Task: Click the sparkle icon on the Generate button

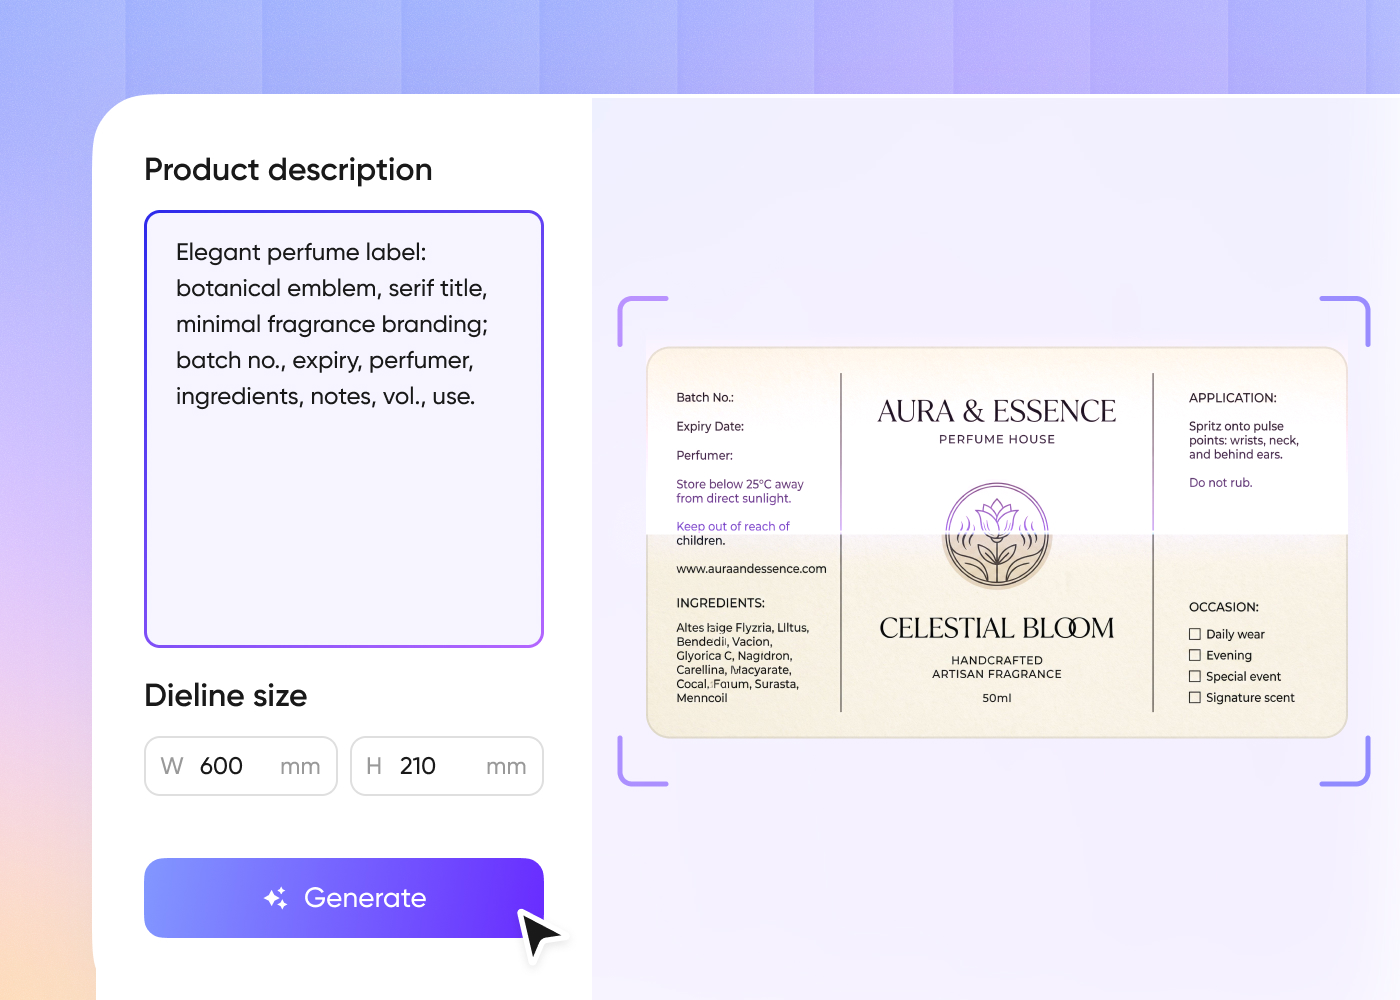Action: [x=276, y=898]
